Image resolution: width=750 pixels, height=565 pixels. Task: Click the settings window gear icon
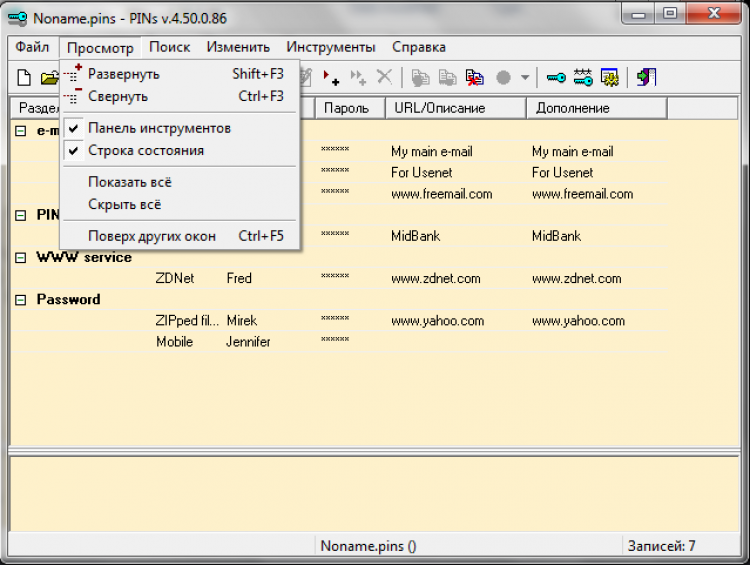pos(610,78)
